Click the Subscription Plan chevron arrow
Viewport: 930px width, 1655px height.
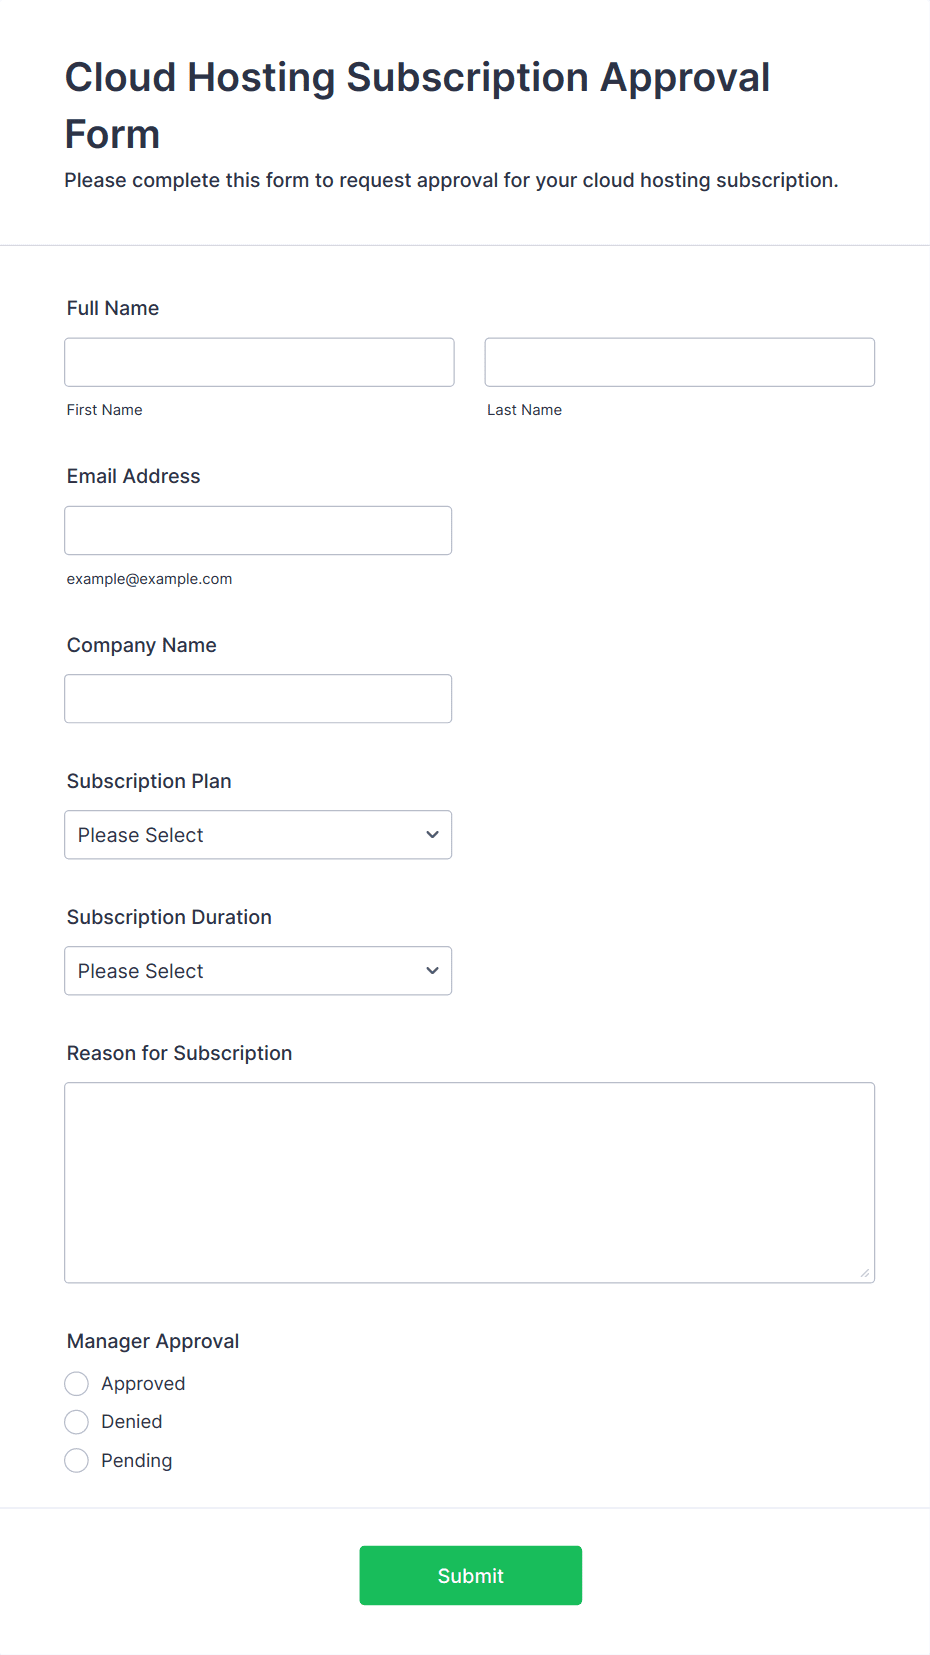(432, 835)
